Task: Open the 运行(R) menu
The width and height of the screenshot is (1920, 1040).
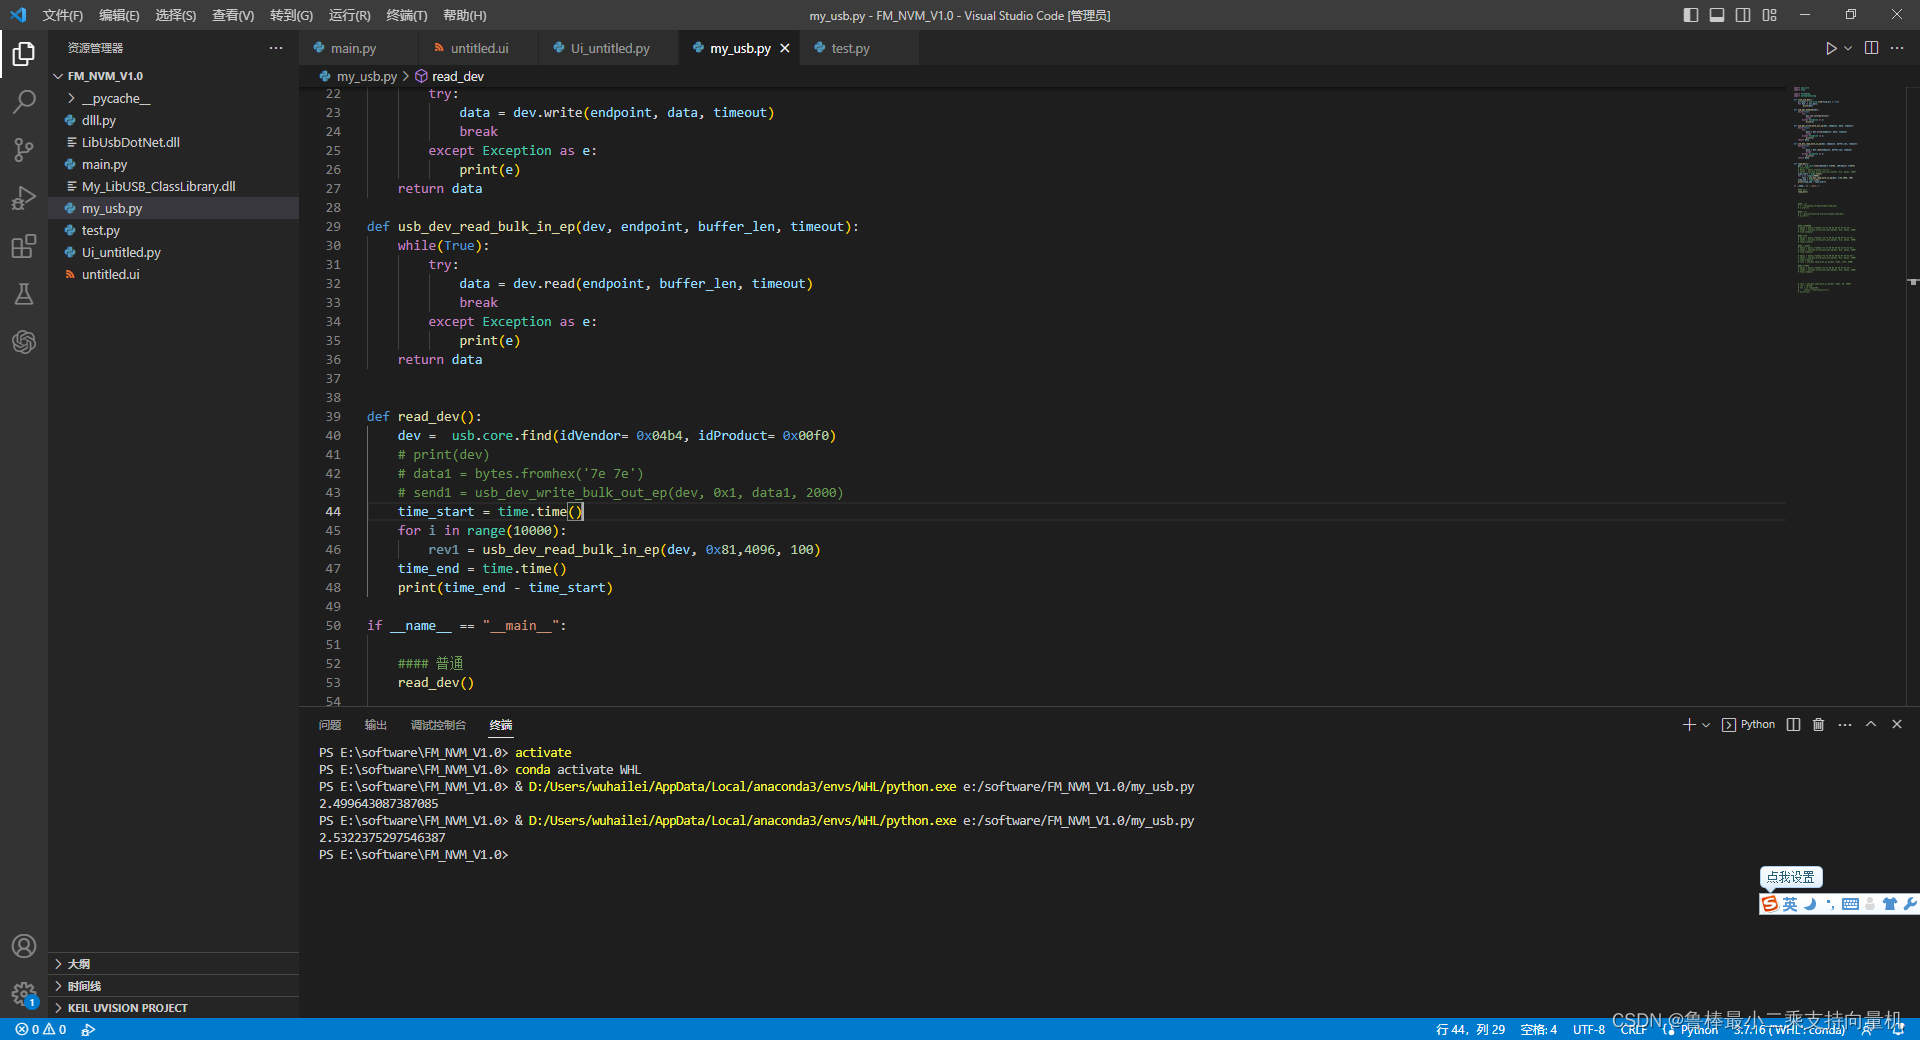Action: [x=349, y=15]
